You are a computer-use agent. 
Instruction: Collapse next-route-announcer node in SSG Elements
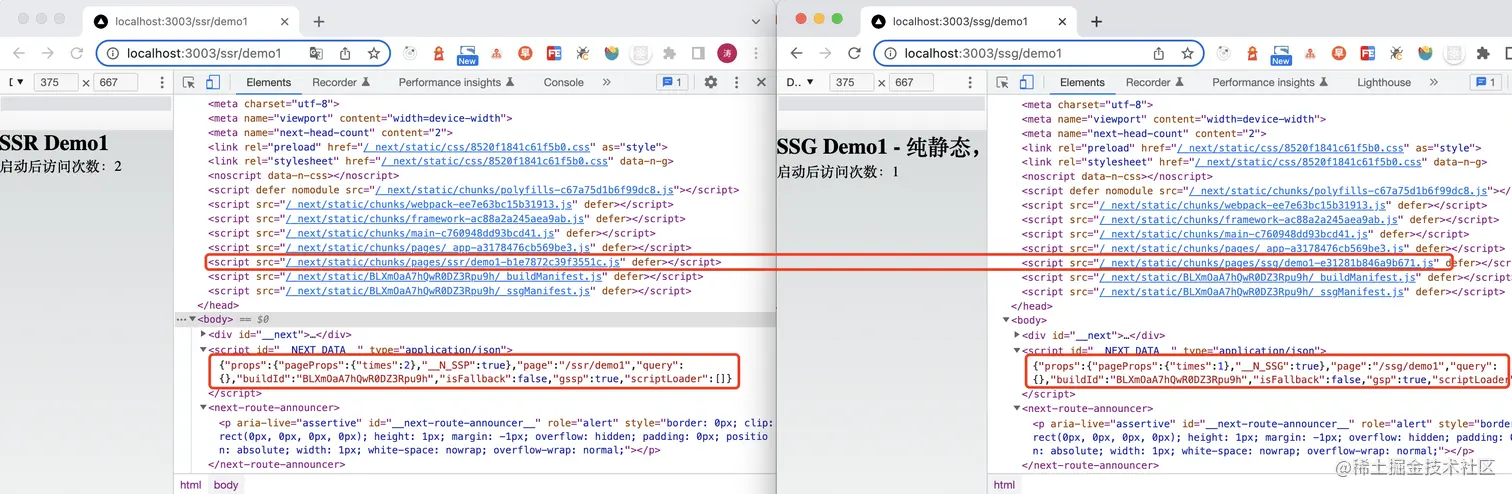(1017, 409)
